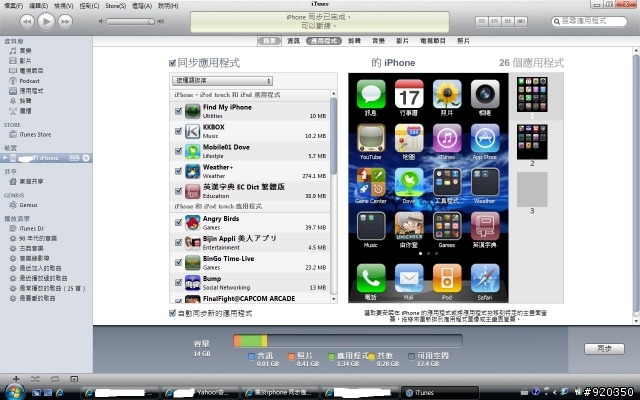Select the red dictionary app icon
The height and width of the screenshot is (400, 640).
pos(485,226)
